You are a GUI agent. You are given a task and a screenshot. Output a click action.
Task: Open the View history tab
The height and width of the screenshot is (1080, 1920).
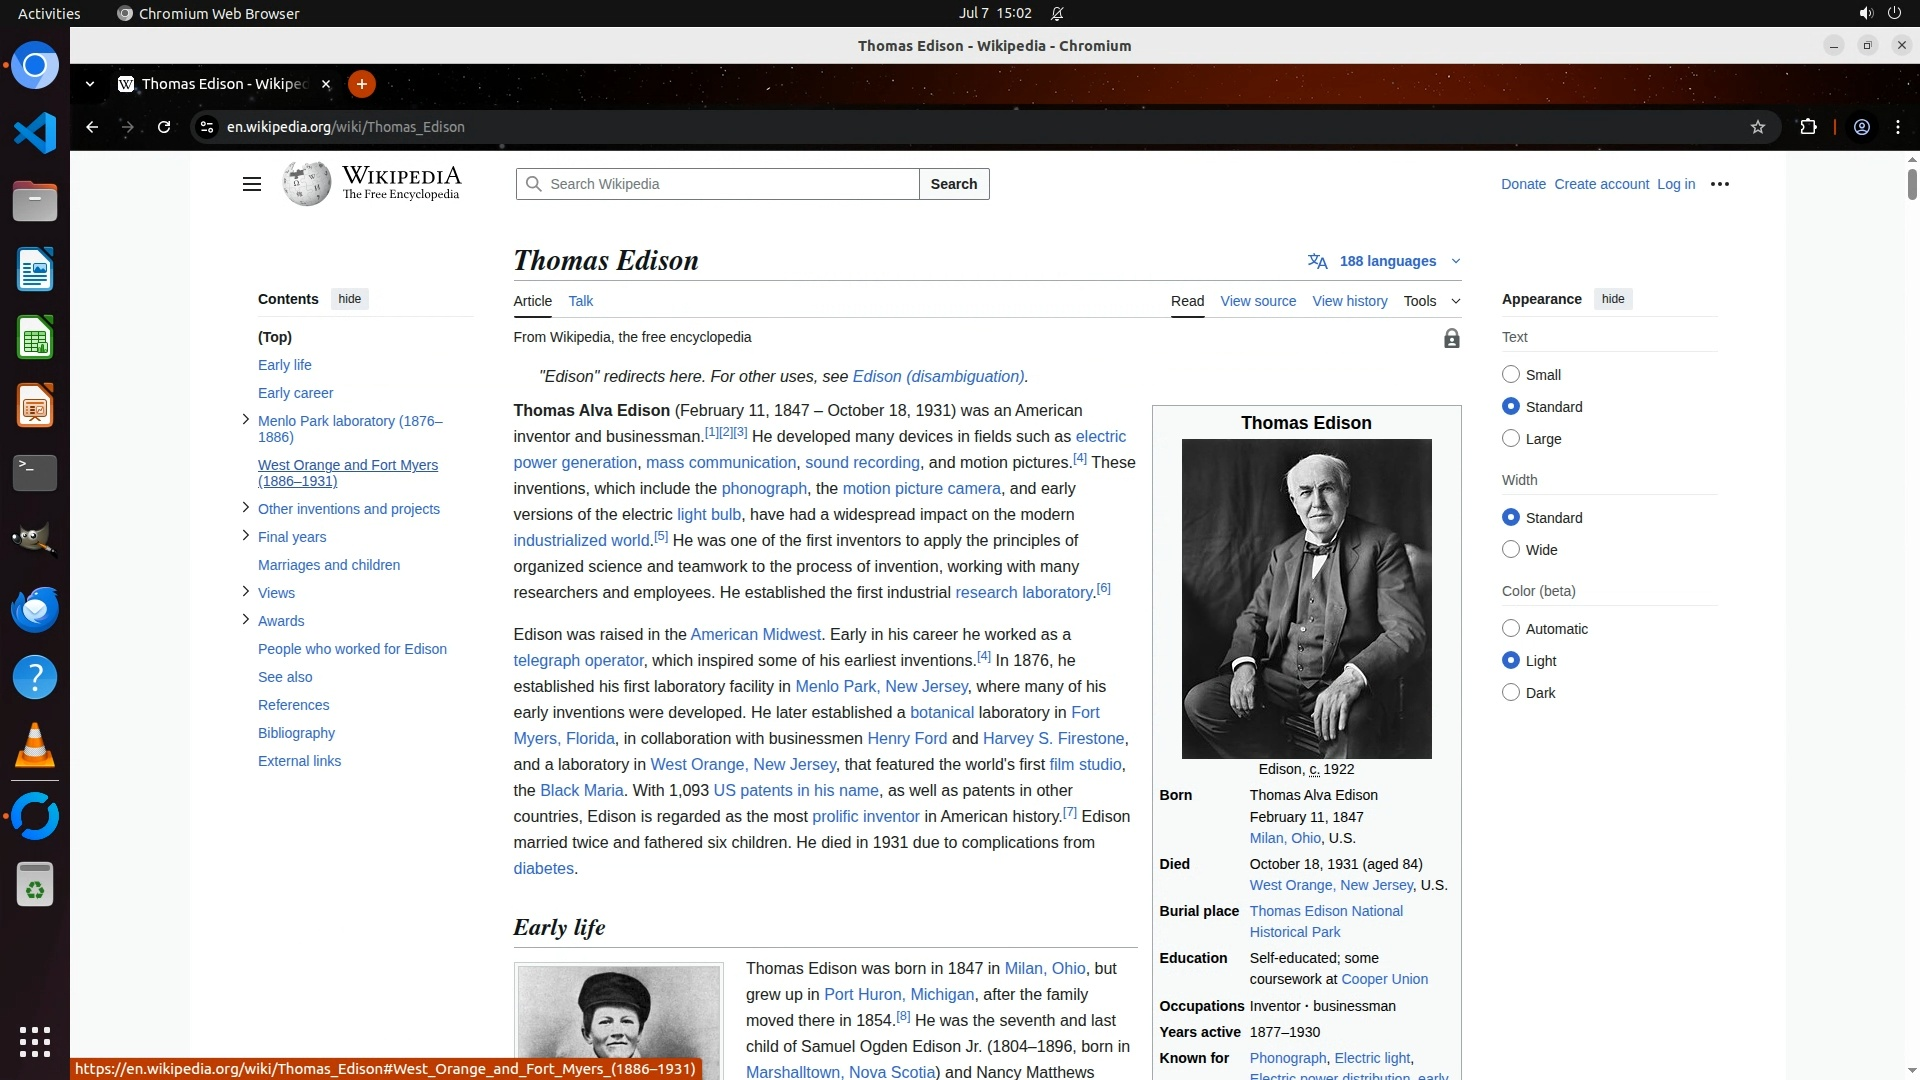1349,301
